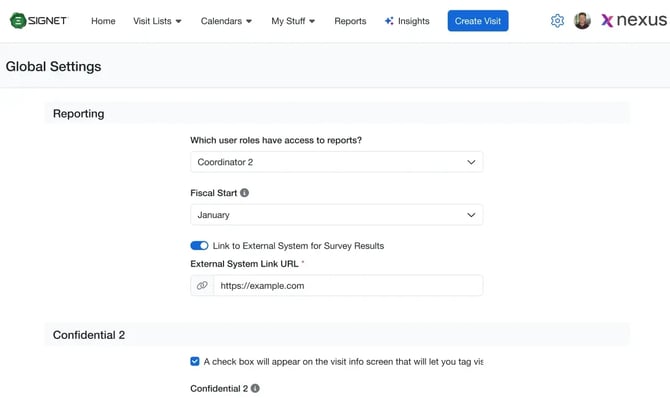Click the 'Link to External System' label text

pos(298,246)
